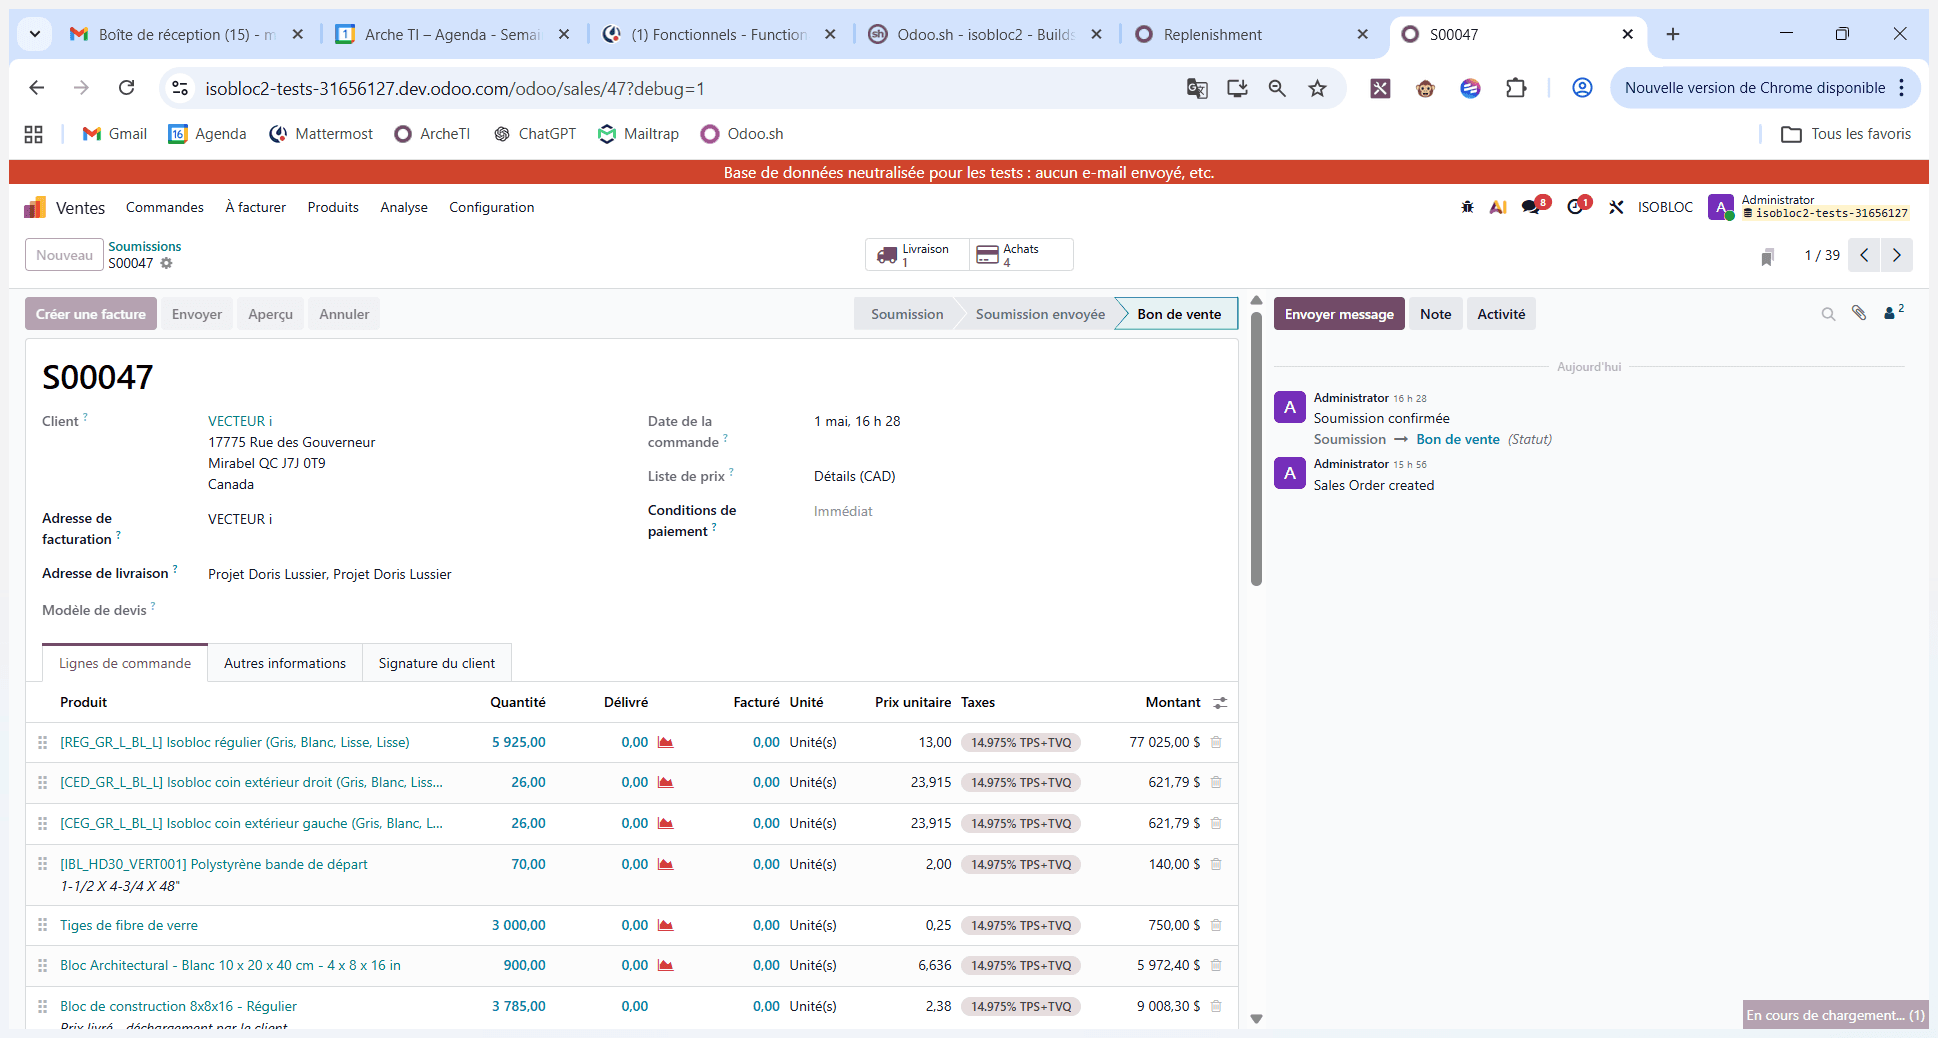Click the Conditions de paiement field
This screenshot has height=1038, width=1938.
(843, 511)
